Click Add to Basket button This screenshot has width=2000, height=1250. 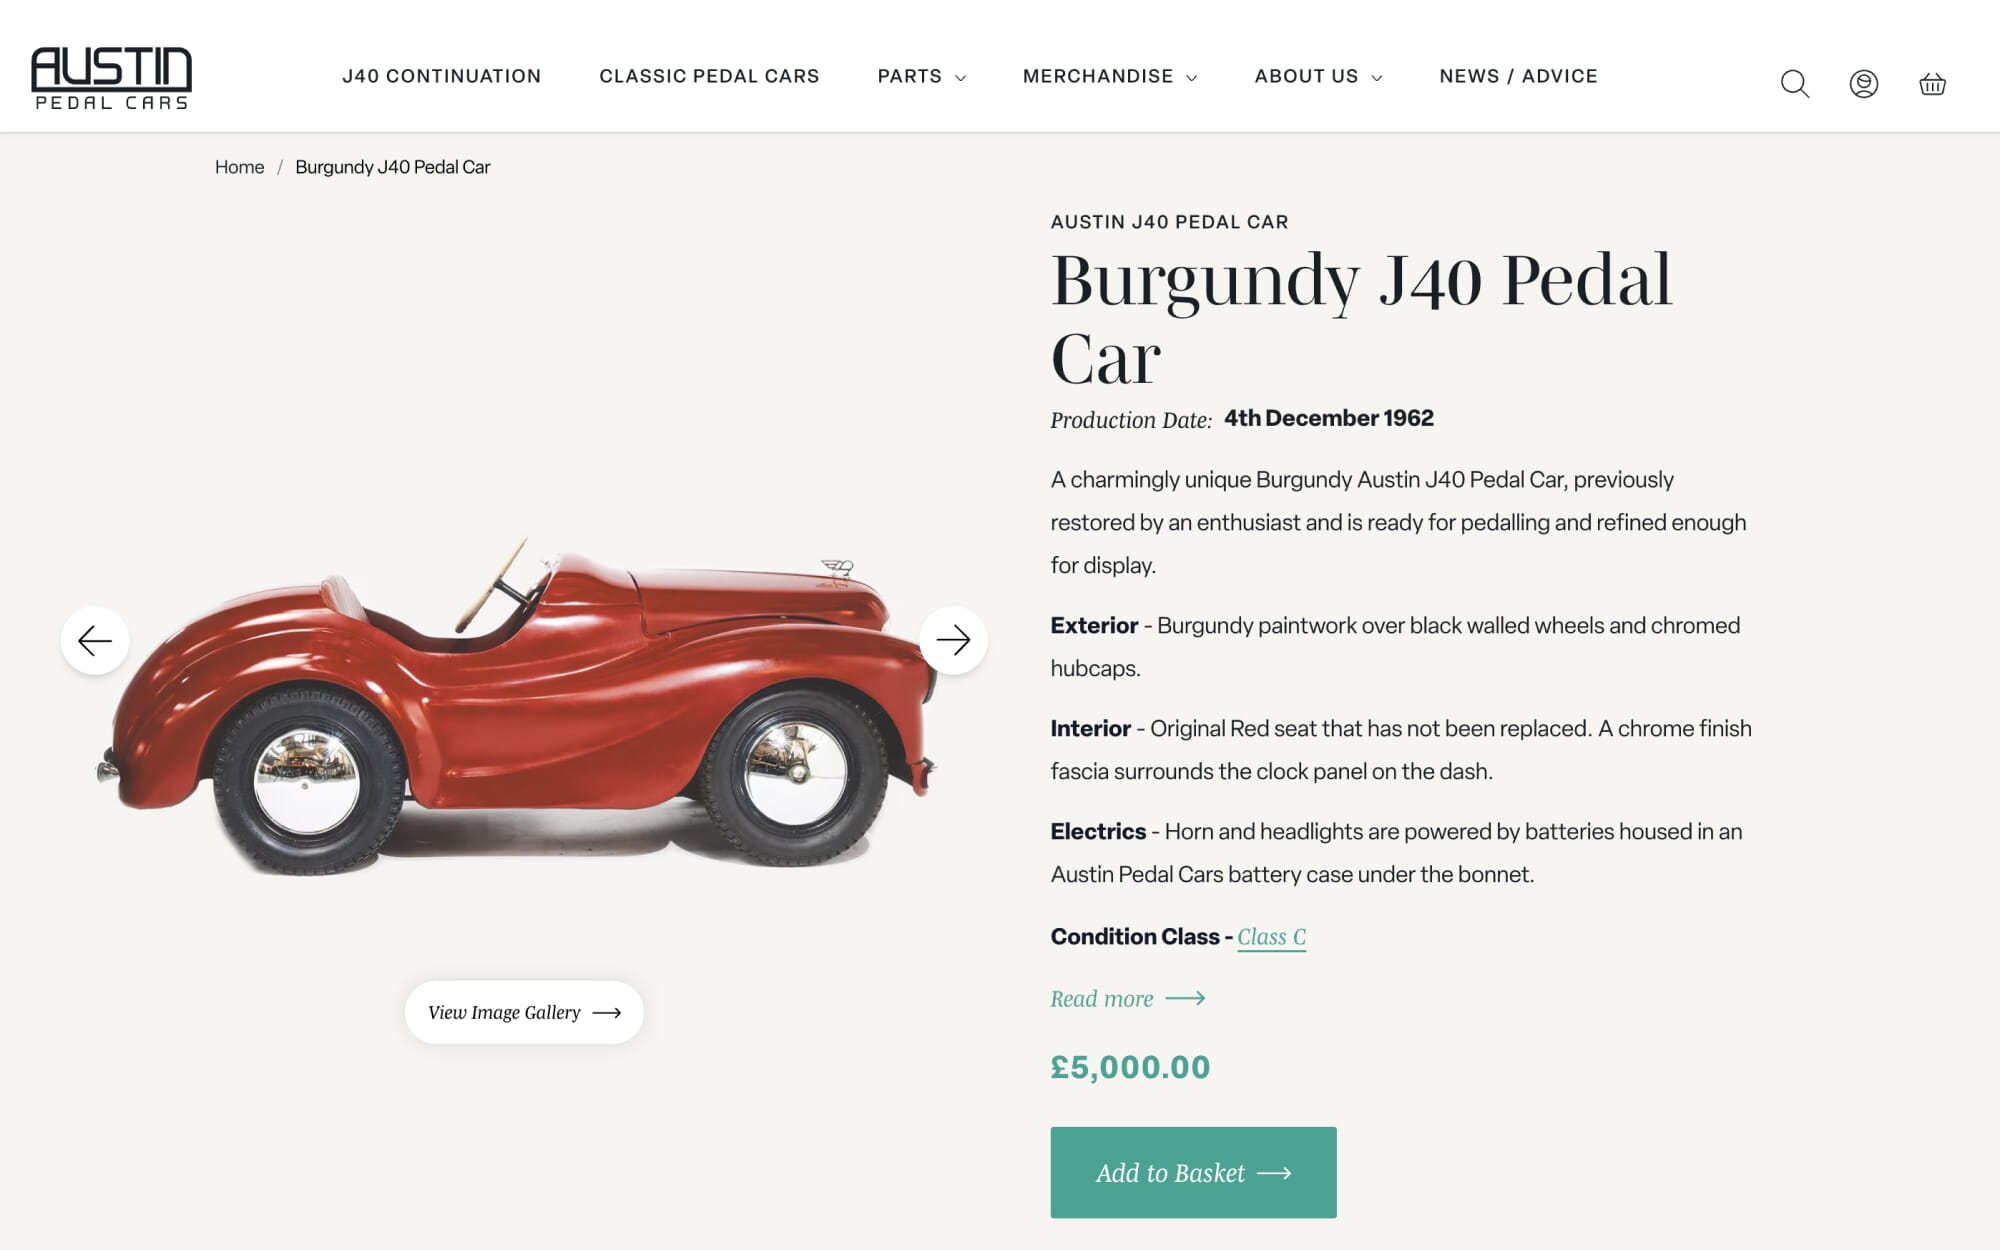1193,1172
